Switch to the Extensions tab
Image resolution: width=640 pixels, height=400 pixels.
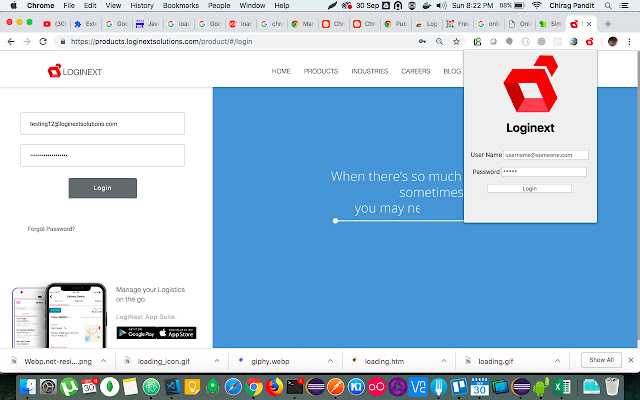tap(85, 24)
